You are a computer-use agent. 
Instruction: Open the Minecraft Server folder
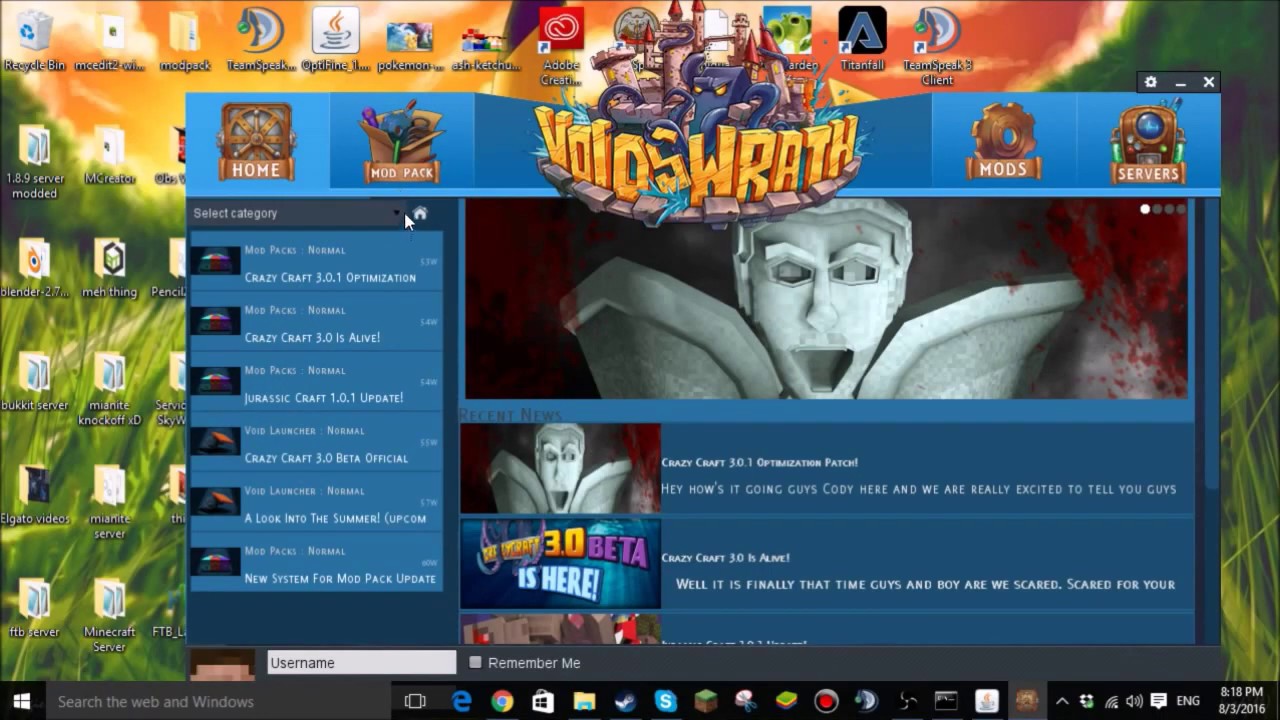[110, 615]
